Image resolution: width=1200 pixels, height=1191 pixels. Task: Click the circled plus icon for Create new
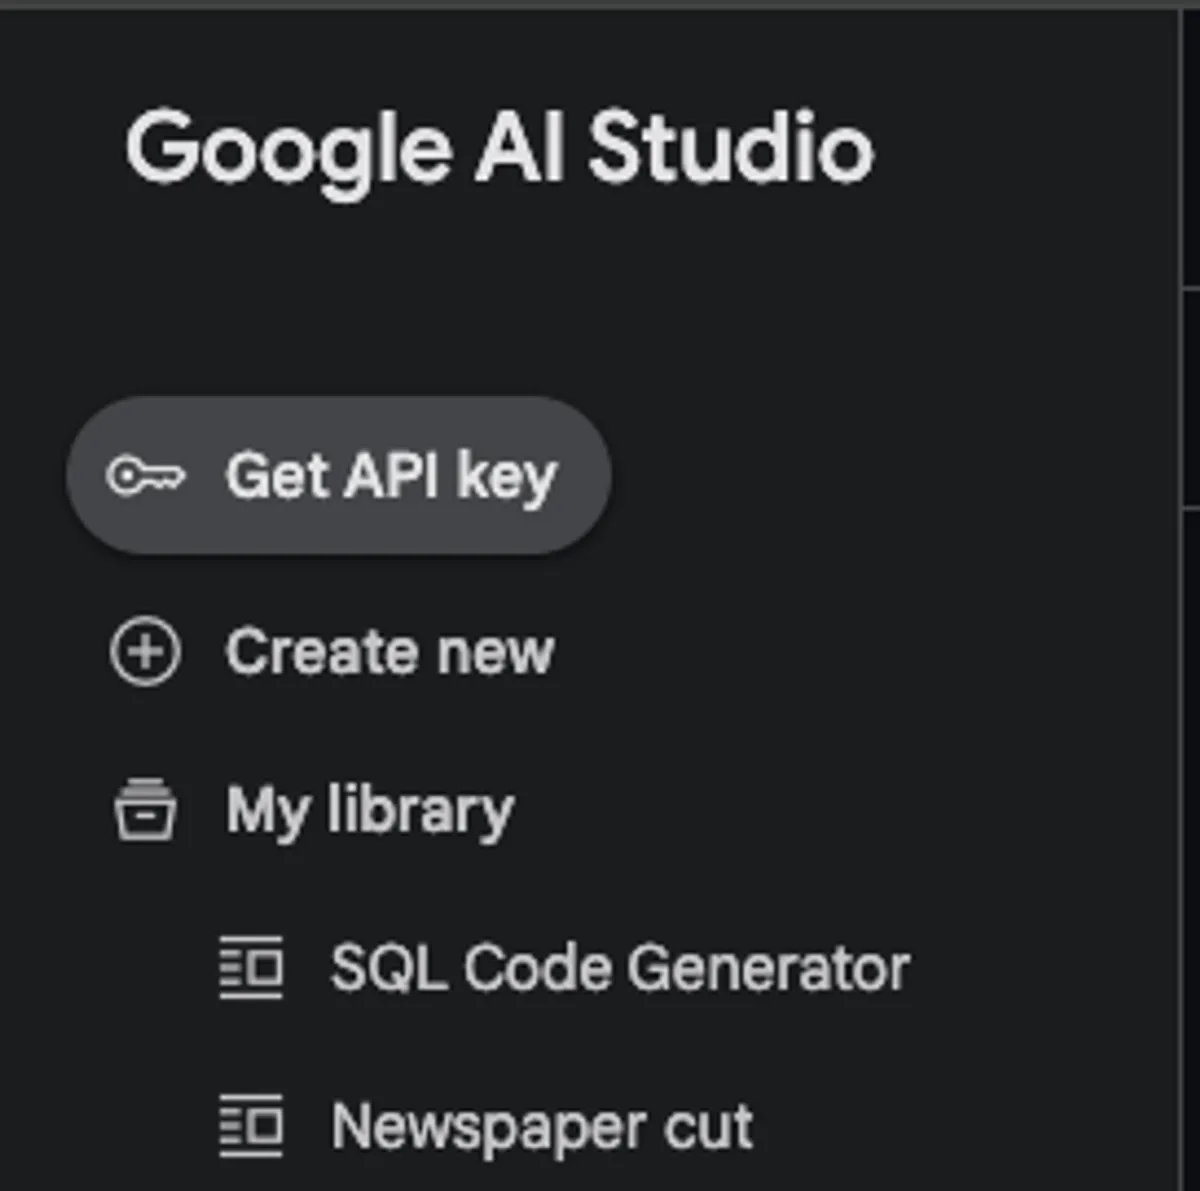pyautogui.click(x=146, y=653)
